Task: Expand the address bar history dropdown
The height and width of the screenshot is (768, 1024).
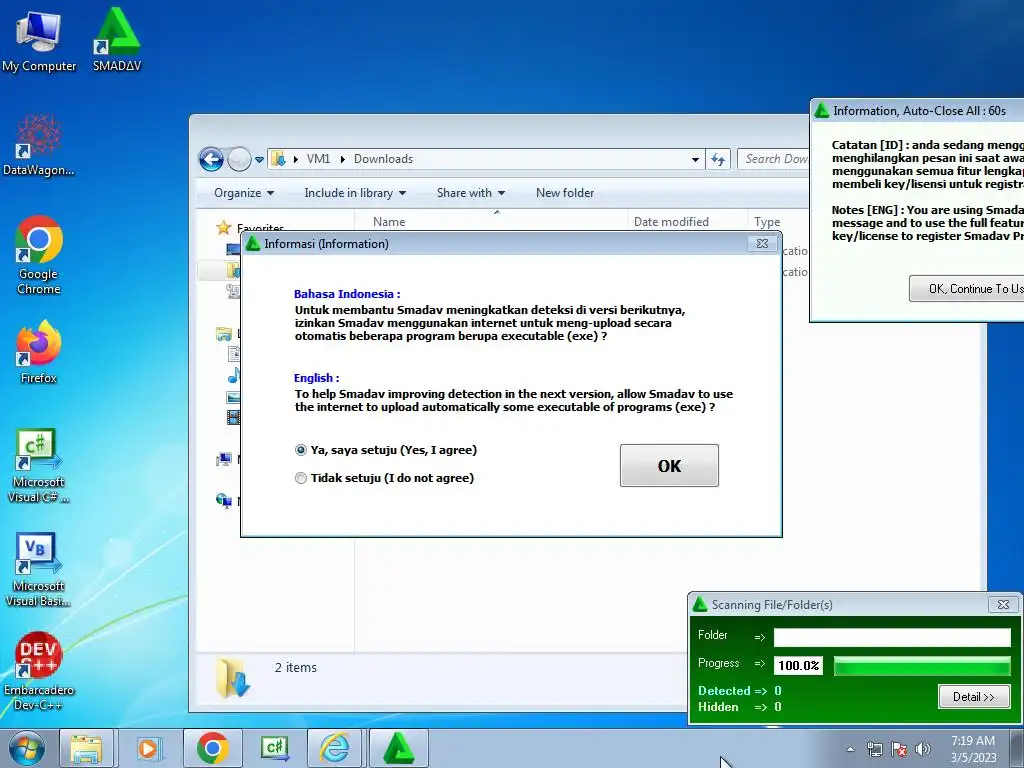Action: click(x=696, y=159)
